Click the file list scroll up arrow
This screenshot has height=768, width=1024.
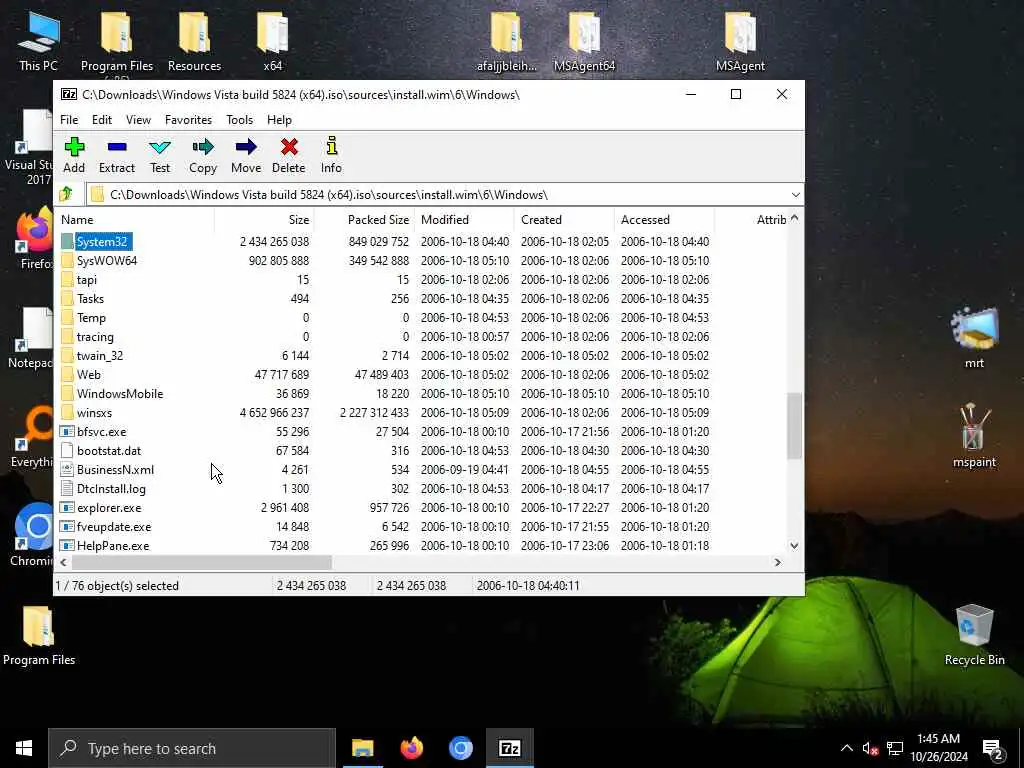794,218
